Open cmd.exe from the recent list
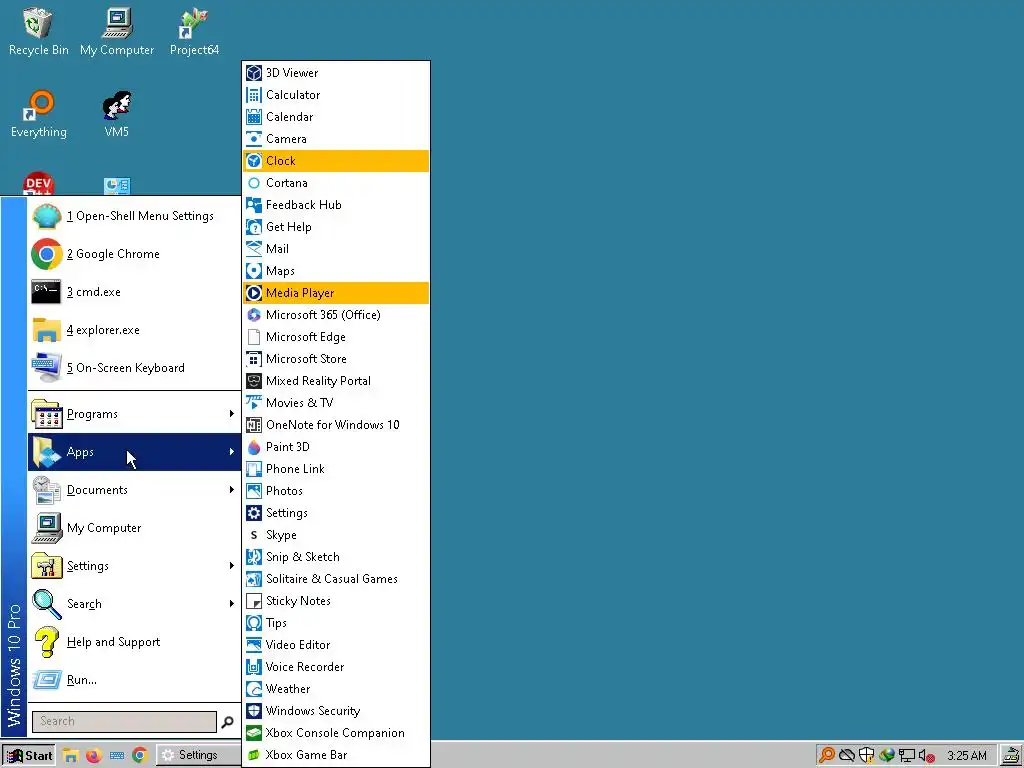 tap(135, 292)
